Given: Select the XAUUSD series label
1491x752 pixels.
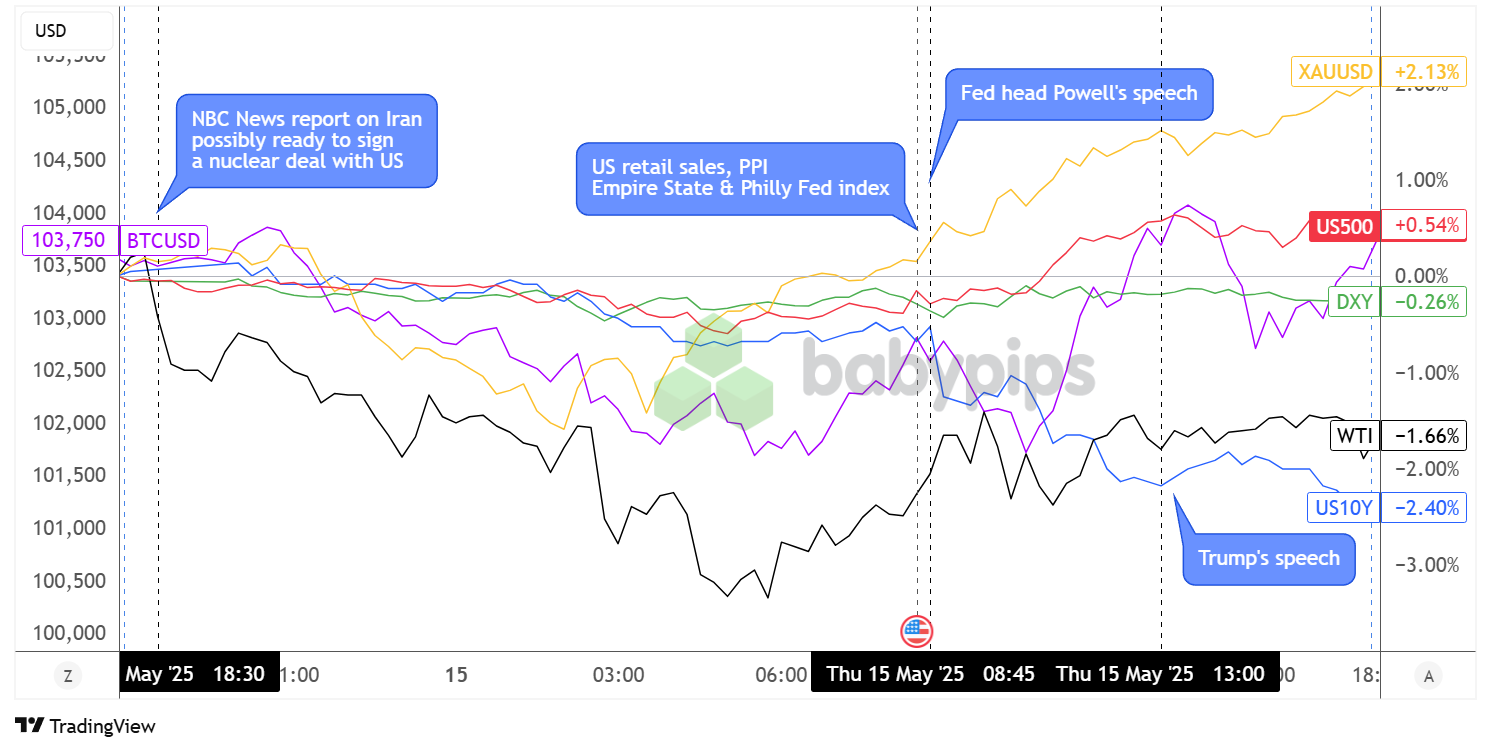Looking at the screenshot, I should coord(1335,71).
